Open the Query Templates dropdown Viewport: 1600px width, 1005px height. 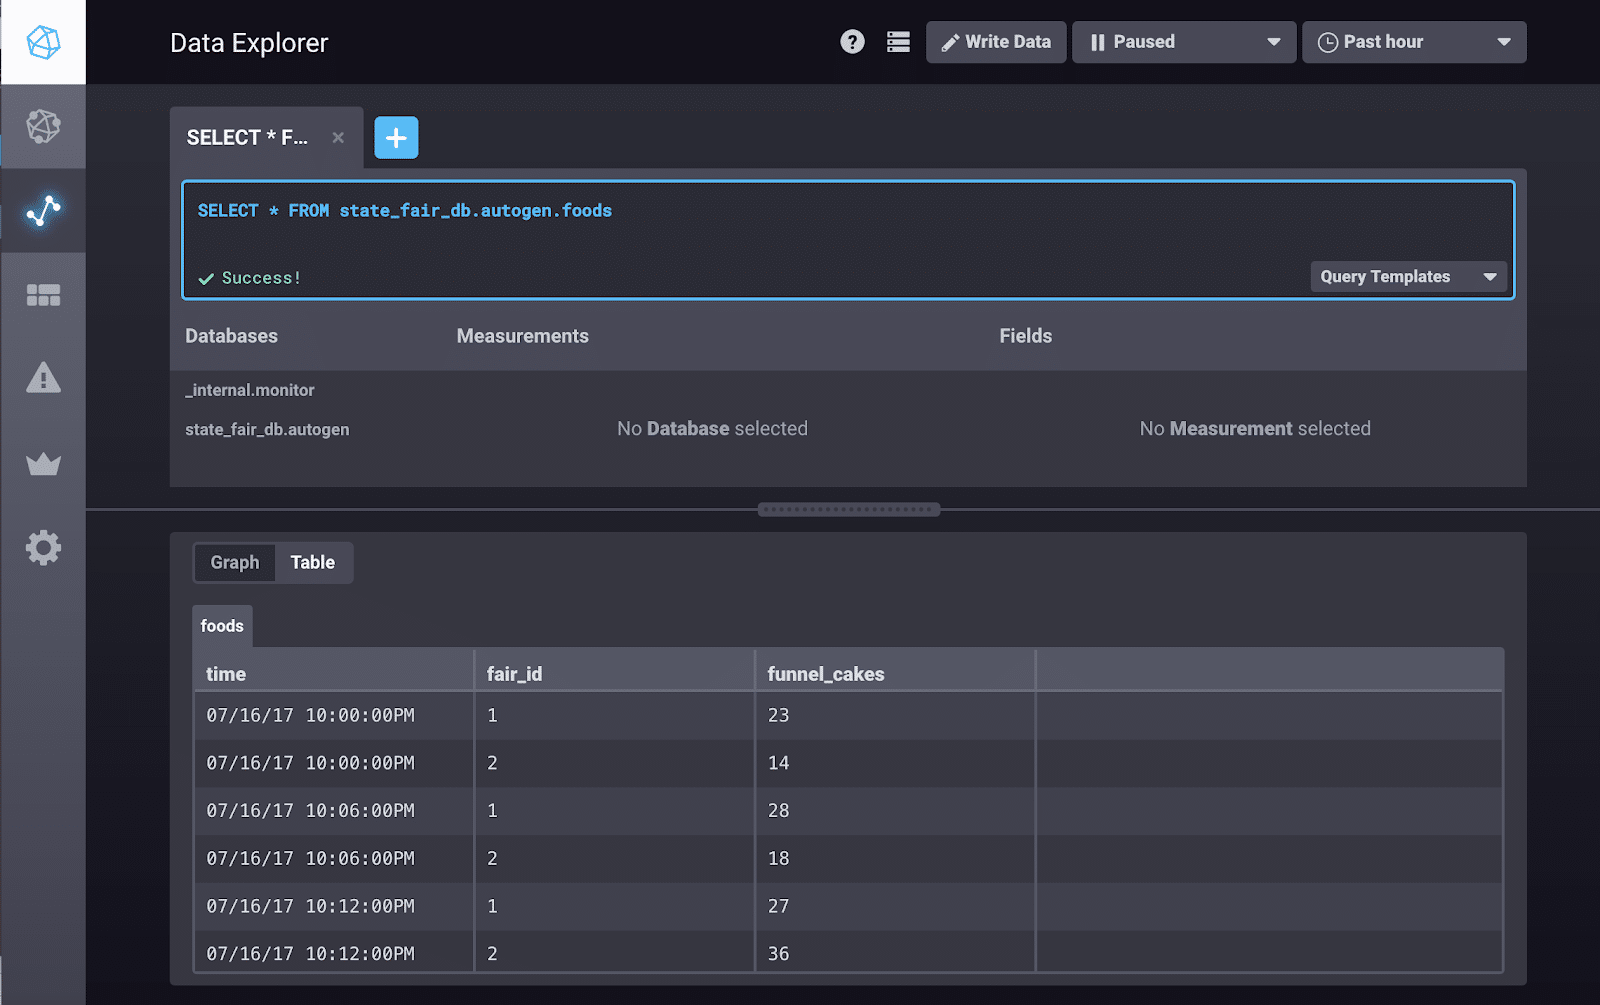pos(1408,277)
